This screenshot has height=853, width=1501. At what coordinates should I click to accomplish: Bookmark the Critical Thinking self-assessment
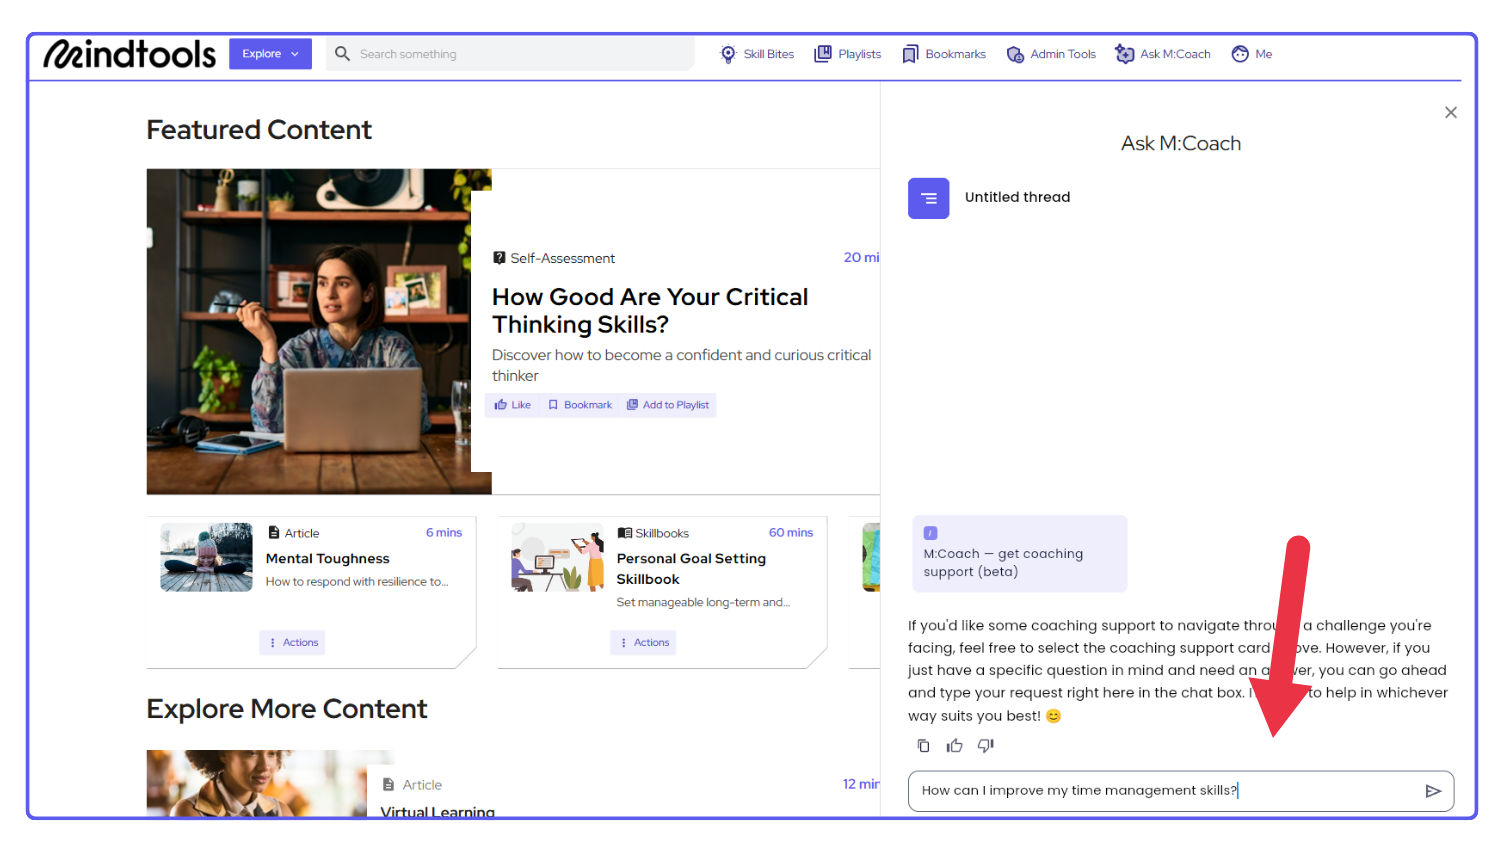point(580,405)
